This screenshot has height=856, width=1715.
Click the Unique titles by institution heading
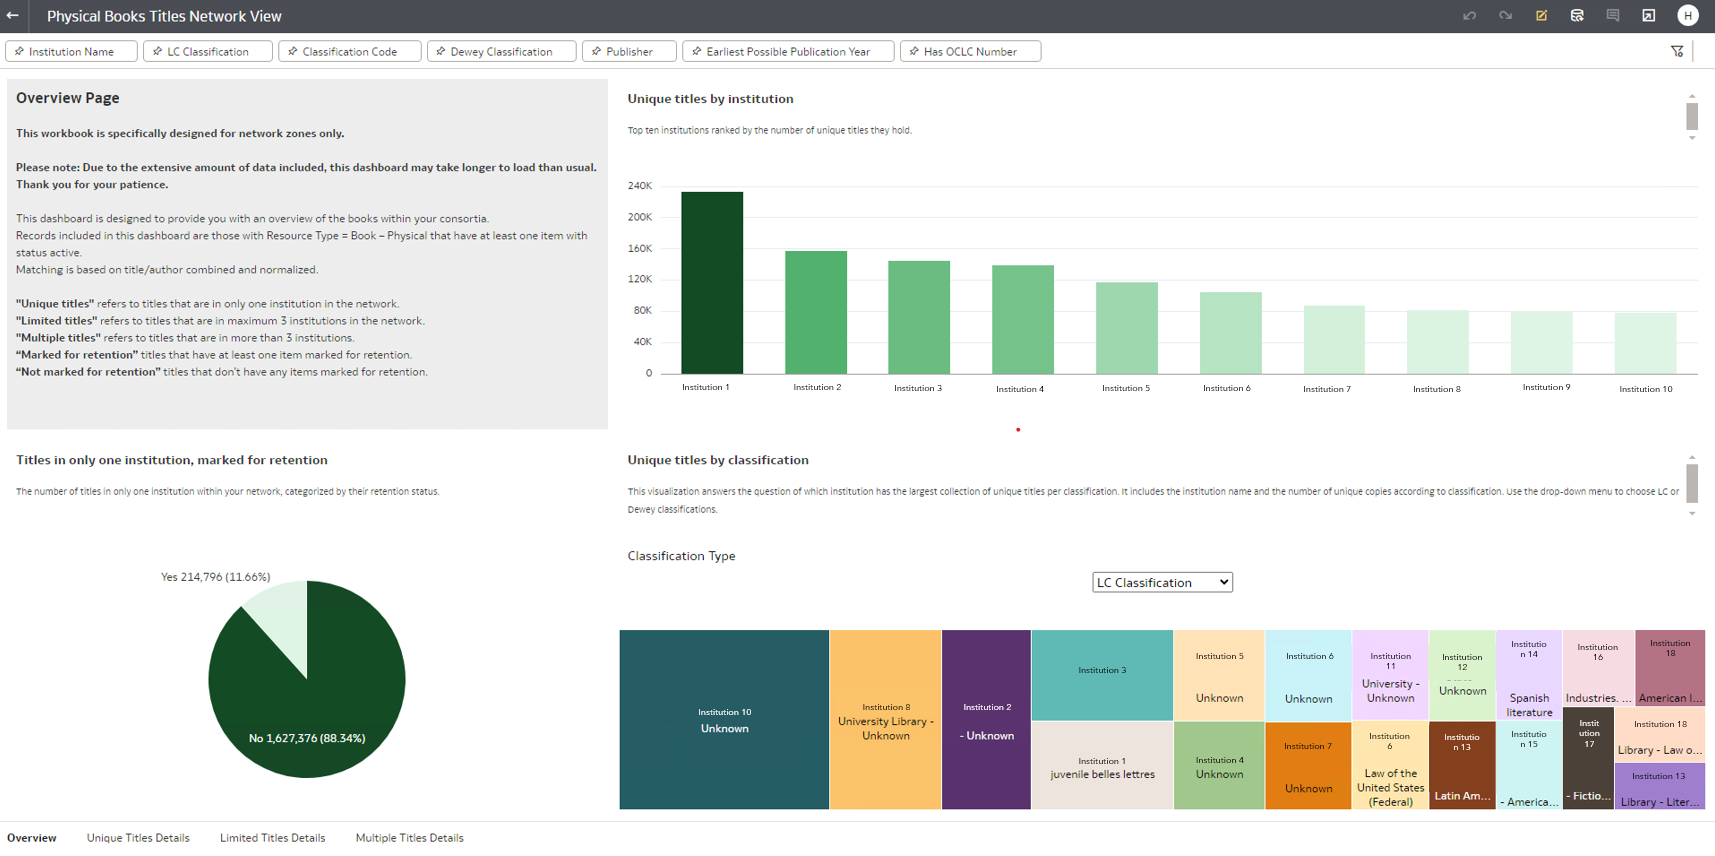click(710, 99)
